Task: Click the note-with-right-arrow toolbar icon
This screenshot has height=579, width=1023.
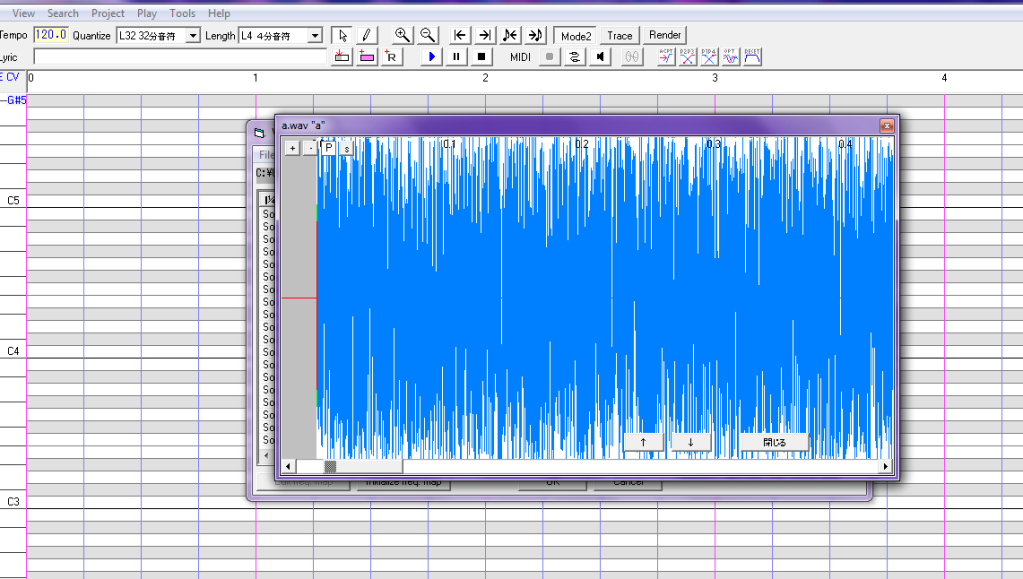Action: (535, 35)
